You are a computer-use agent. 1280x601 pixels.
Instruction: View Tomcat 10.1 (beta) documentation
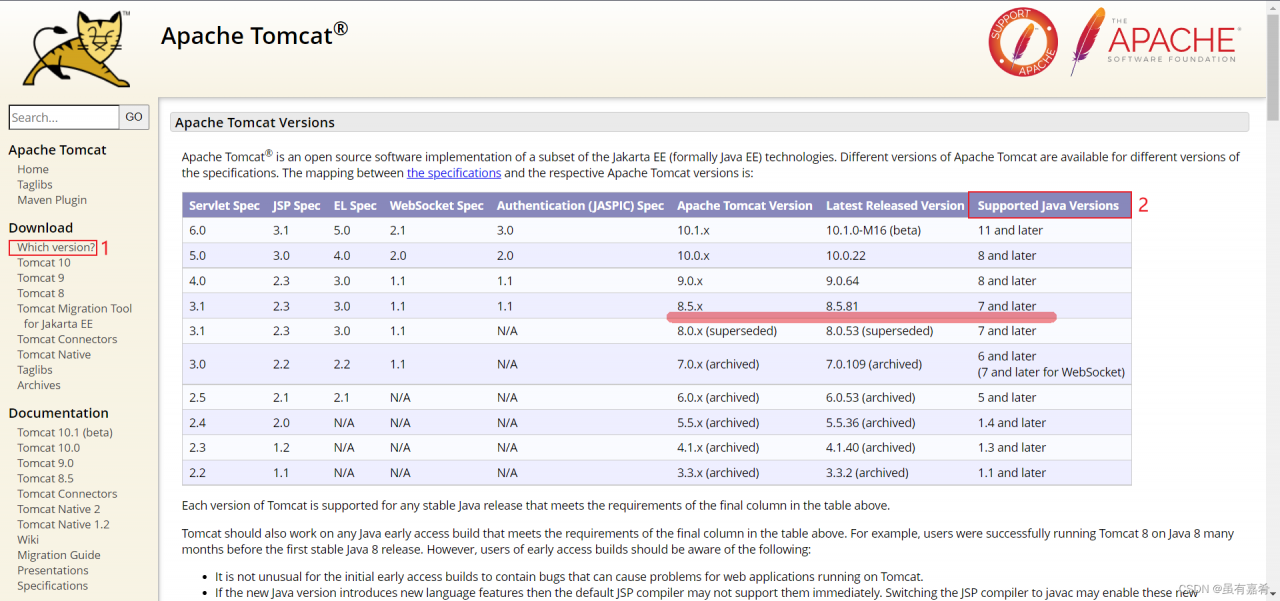65,433
